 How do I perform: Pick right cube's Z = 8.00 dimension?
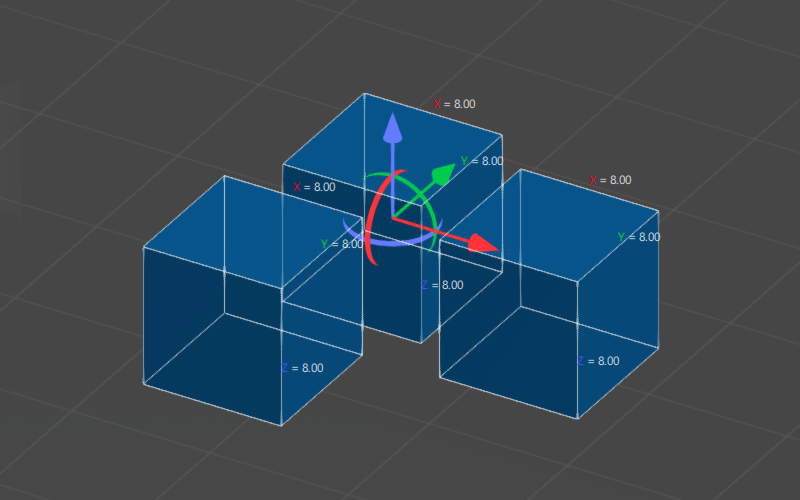tap(598, 361)
